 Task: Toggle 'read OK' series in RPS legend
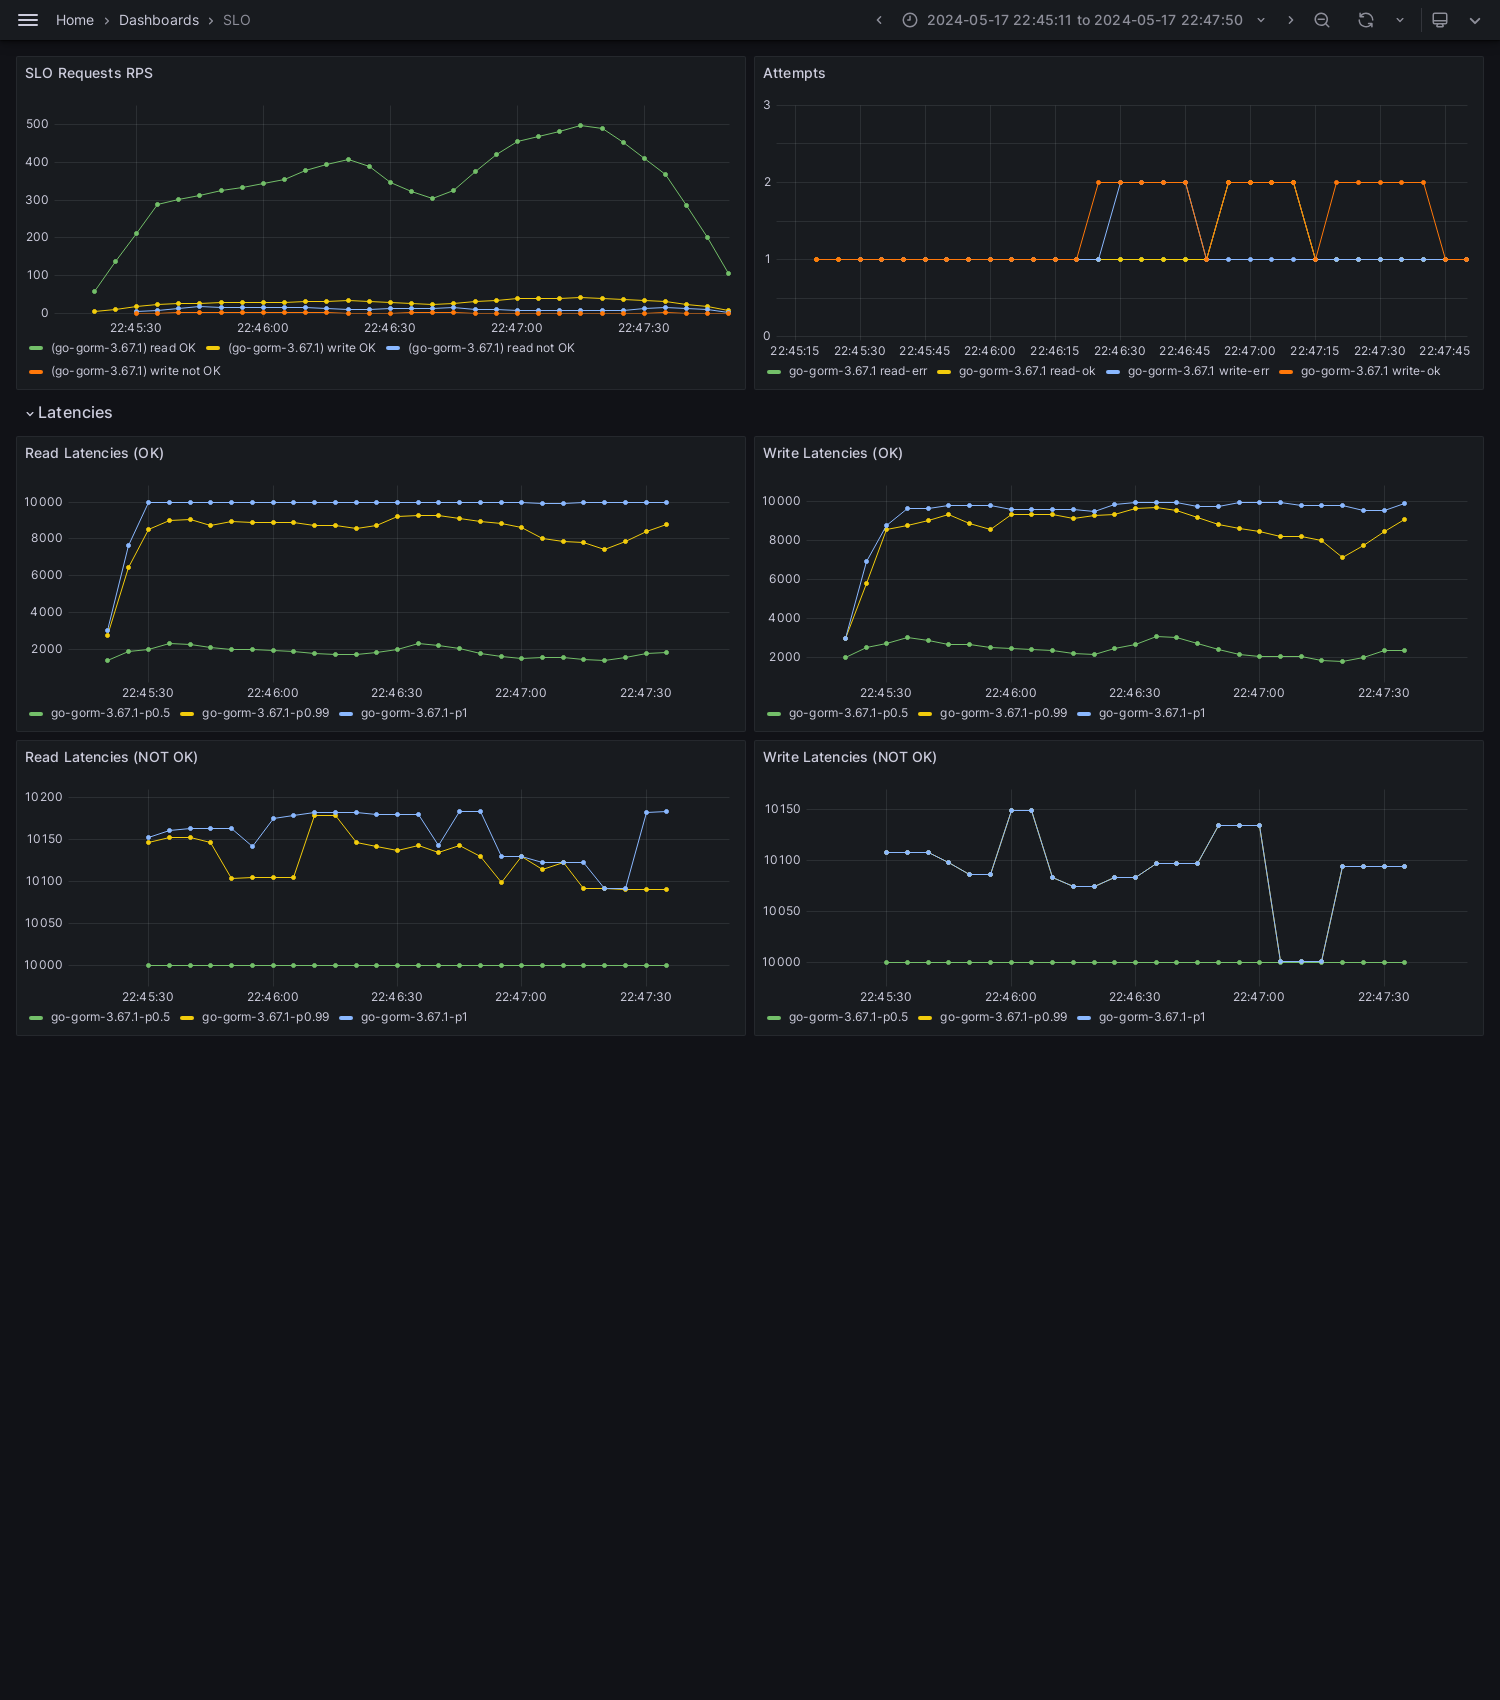[123, 348]
